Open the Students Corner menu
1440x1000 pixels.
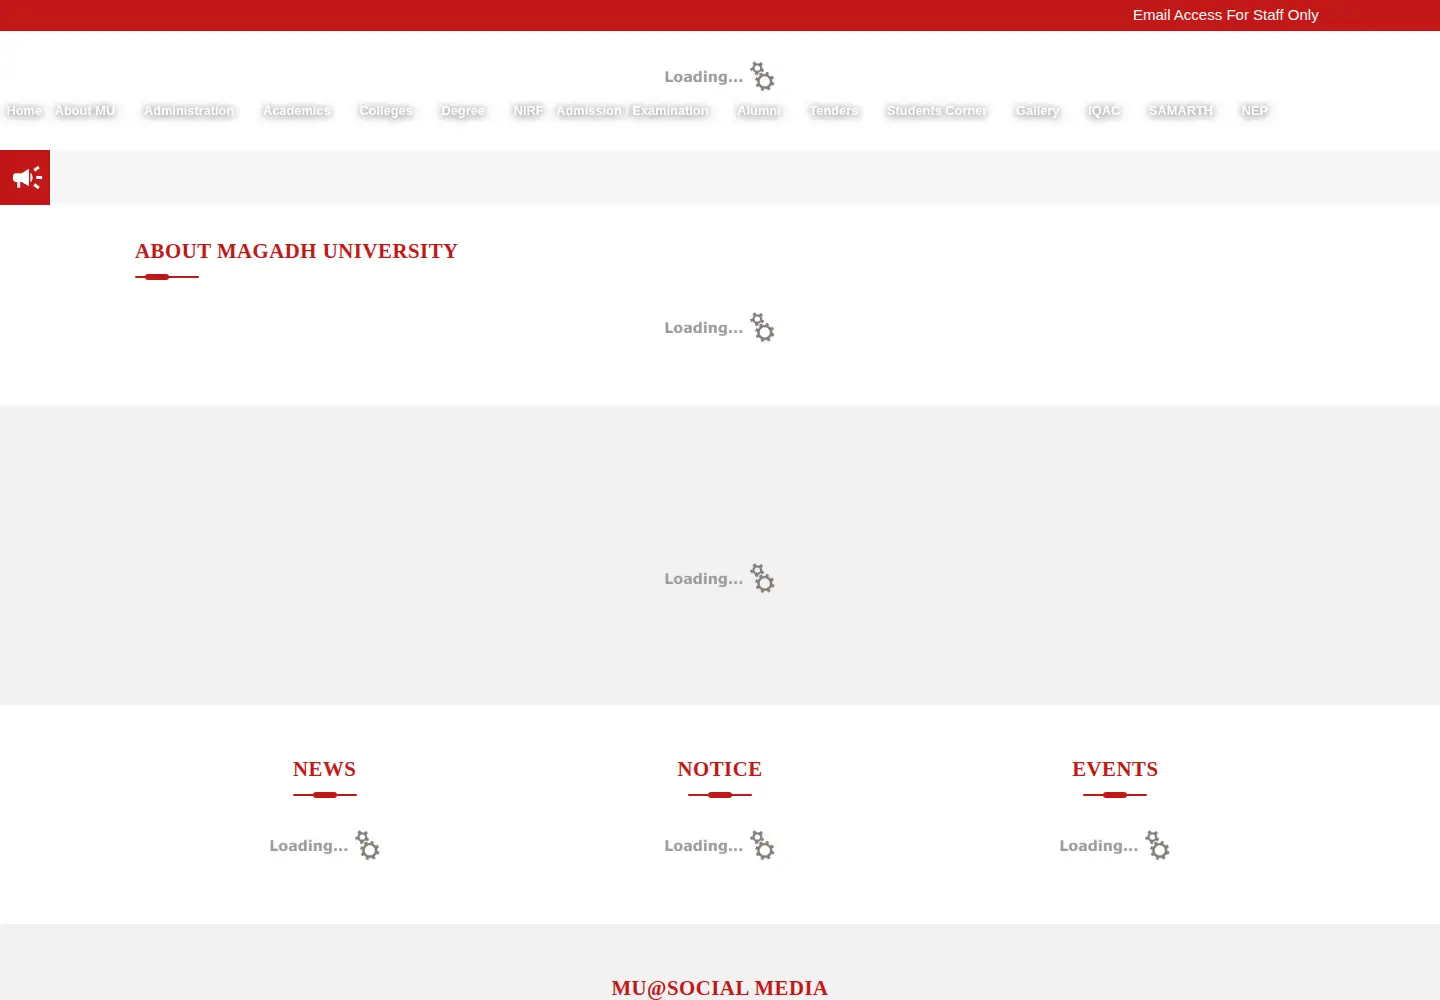937,111
